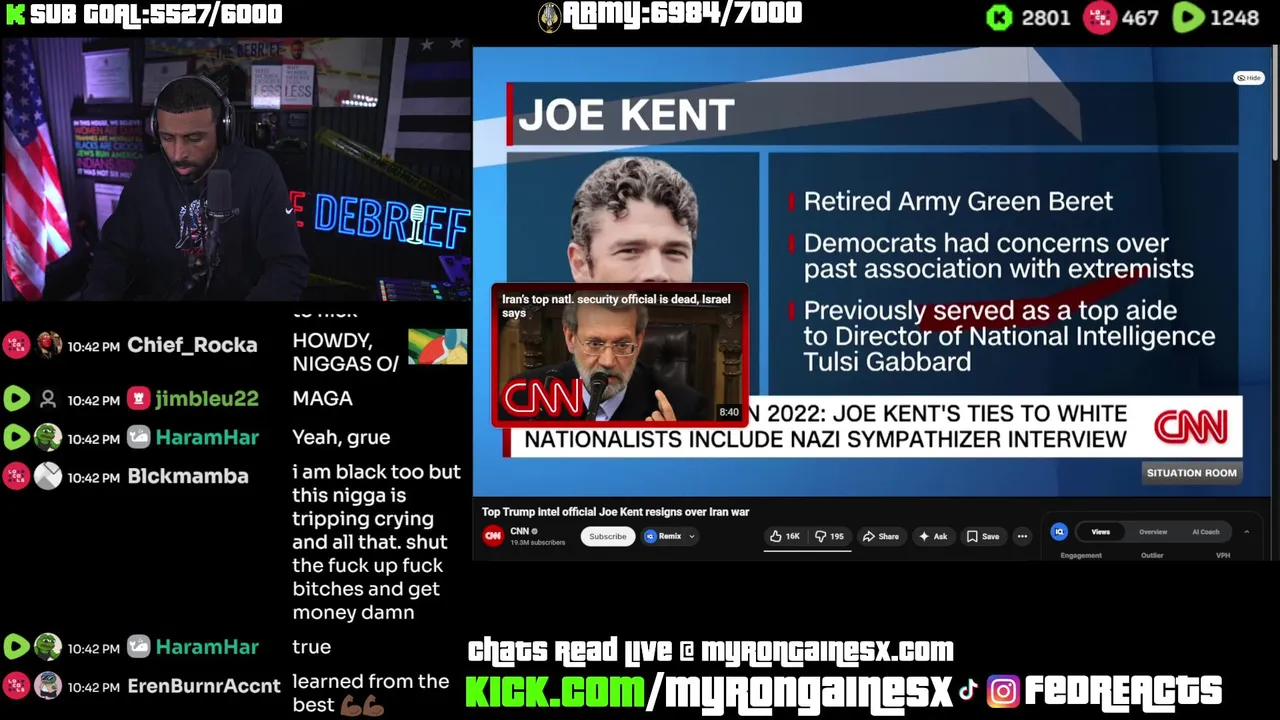
Task: Subscribe to the CNN channel
Action: [607, 536]
